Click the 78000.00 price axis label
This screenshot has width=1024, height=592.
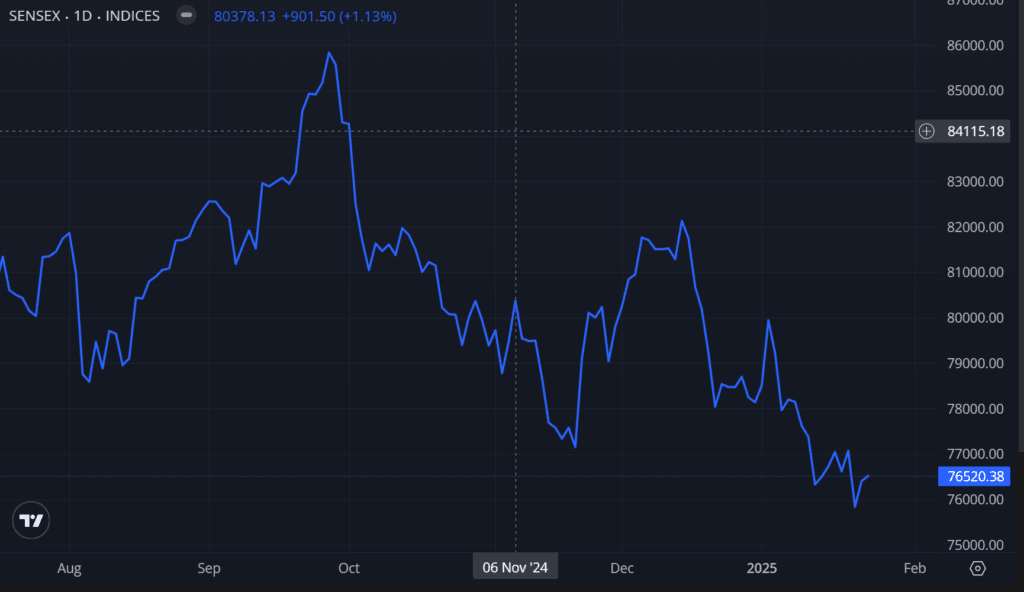975,408
